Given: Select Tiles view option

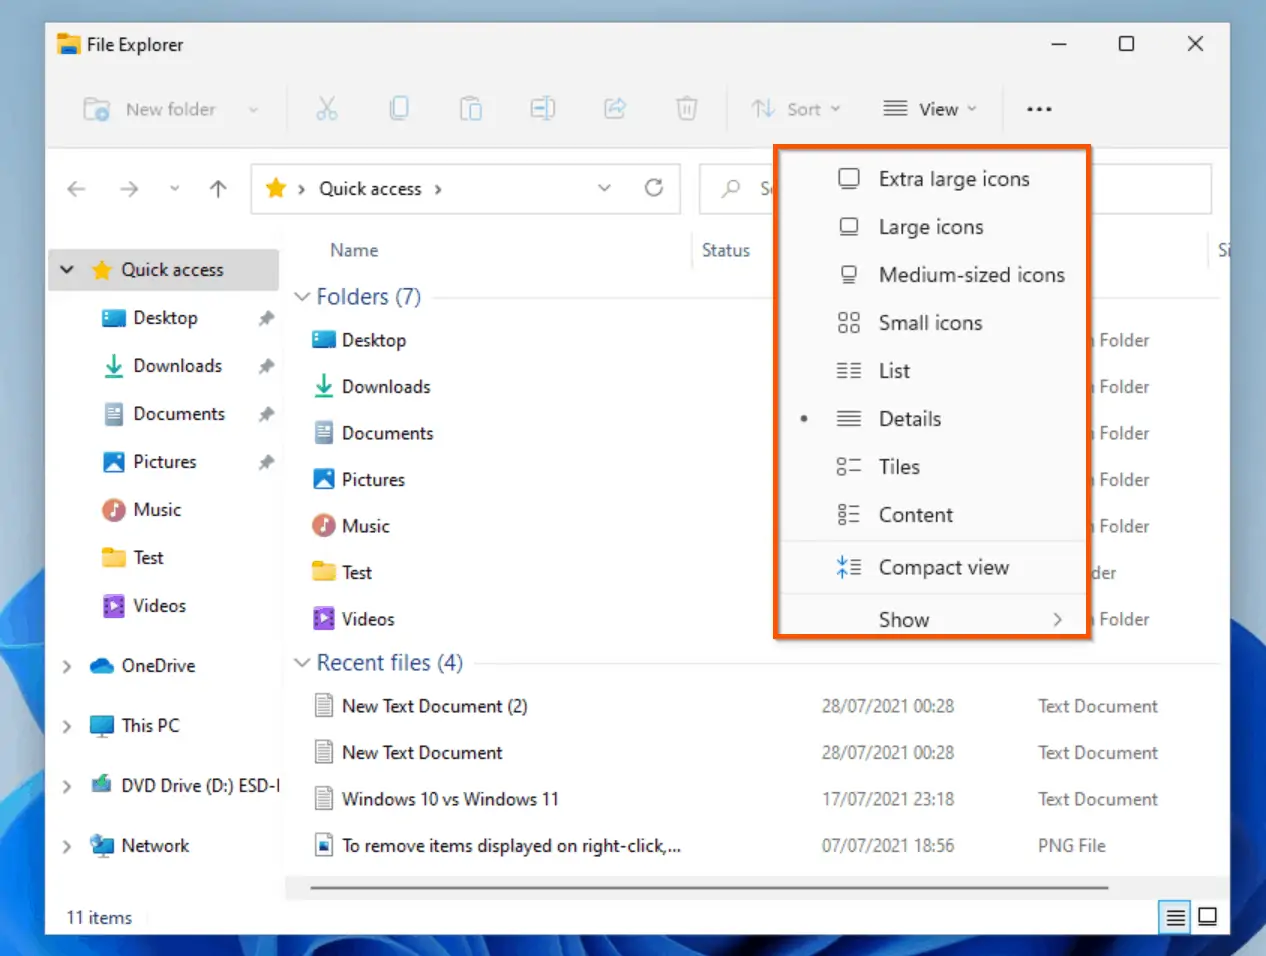Looking at the screenshot, I should 932,467.
